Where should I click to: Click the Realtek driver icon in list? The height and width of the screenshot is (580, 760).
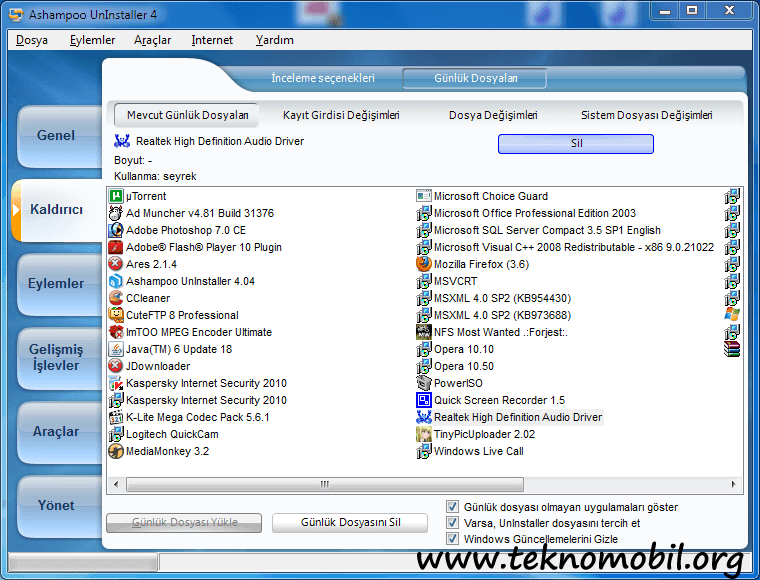point(424,417)
